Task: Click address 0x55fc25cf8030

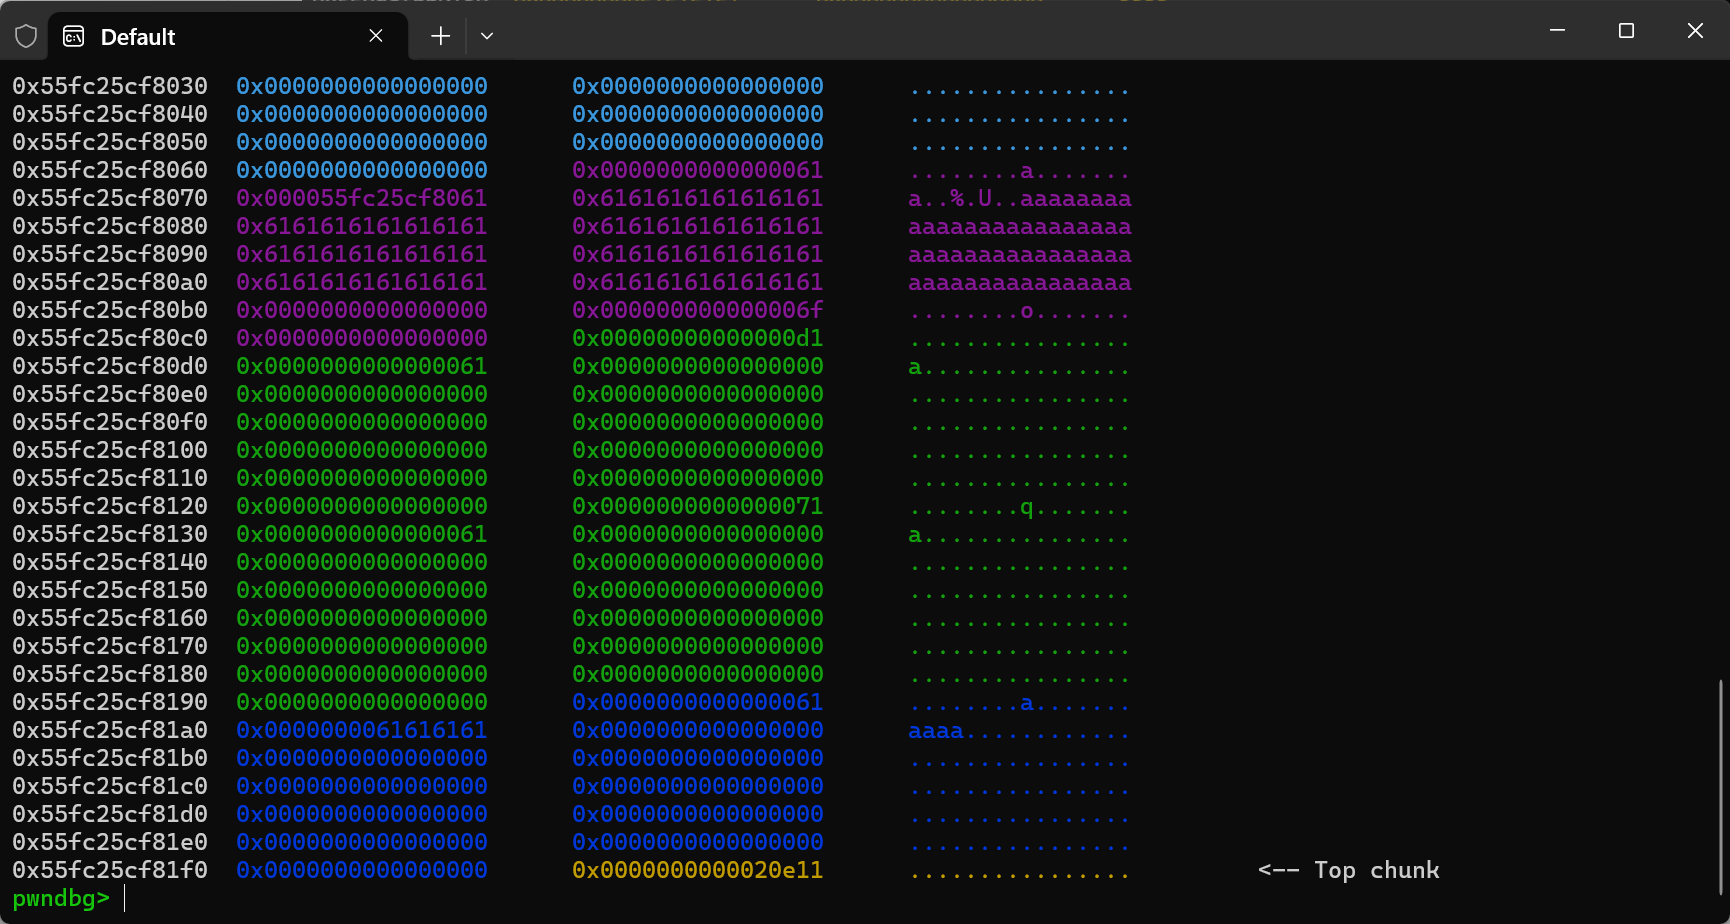Action: [x=110, y=86]
